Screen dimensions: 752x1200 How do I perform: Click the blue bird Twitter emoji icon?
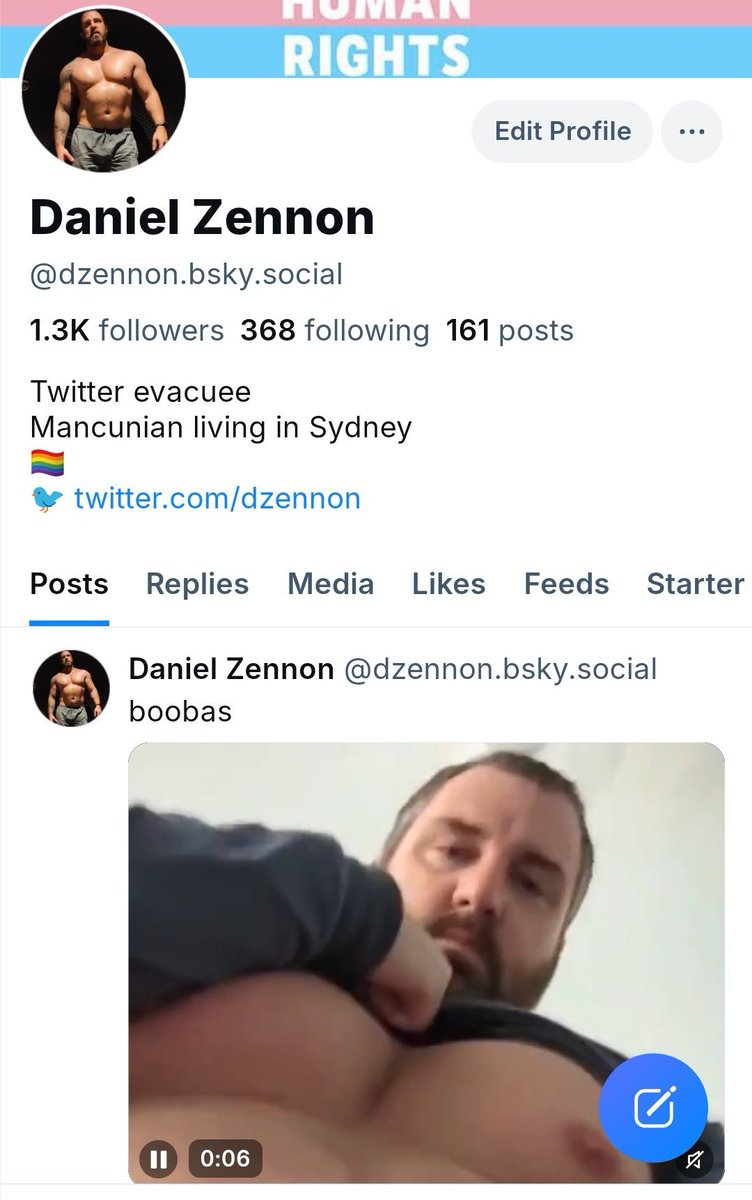tap(47, 498)
